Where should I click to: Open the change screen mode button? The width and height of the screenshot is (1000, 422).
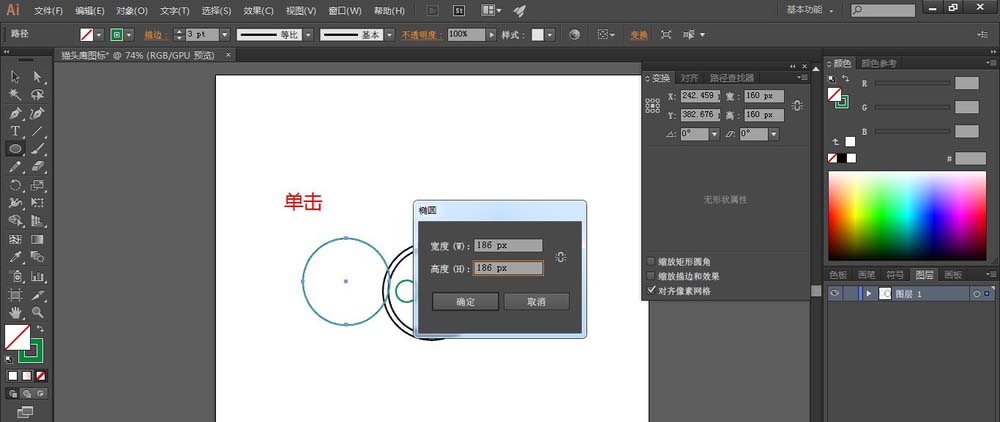25,412
